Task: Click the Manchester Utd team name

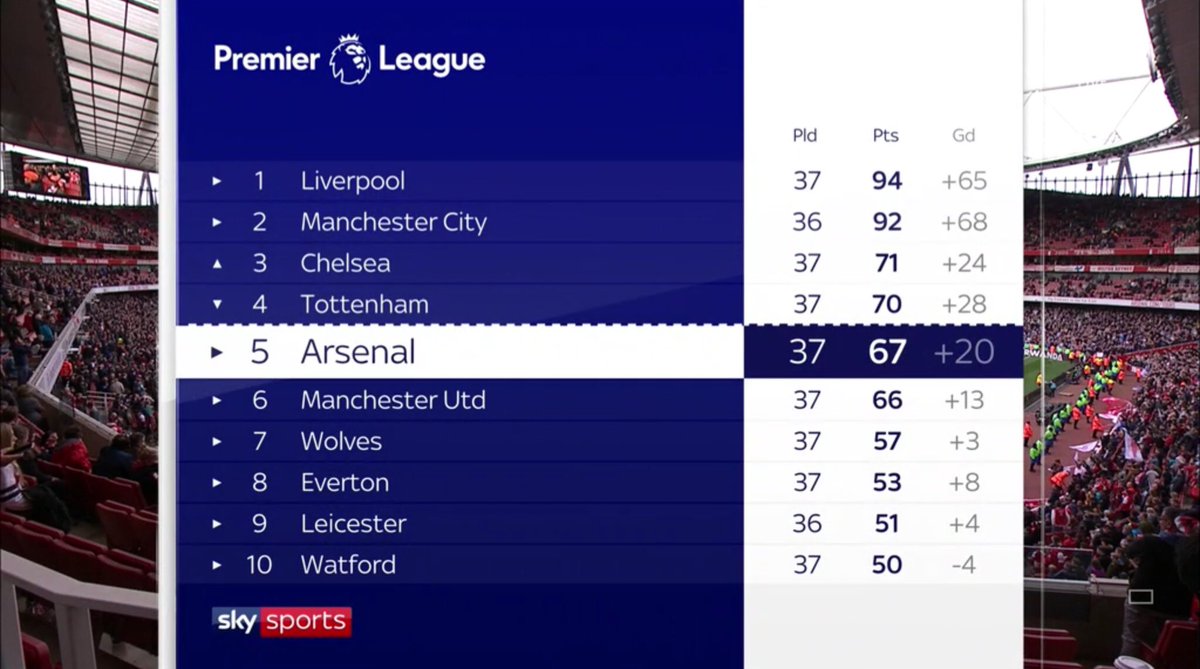Action: pos(393,401)
